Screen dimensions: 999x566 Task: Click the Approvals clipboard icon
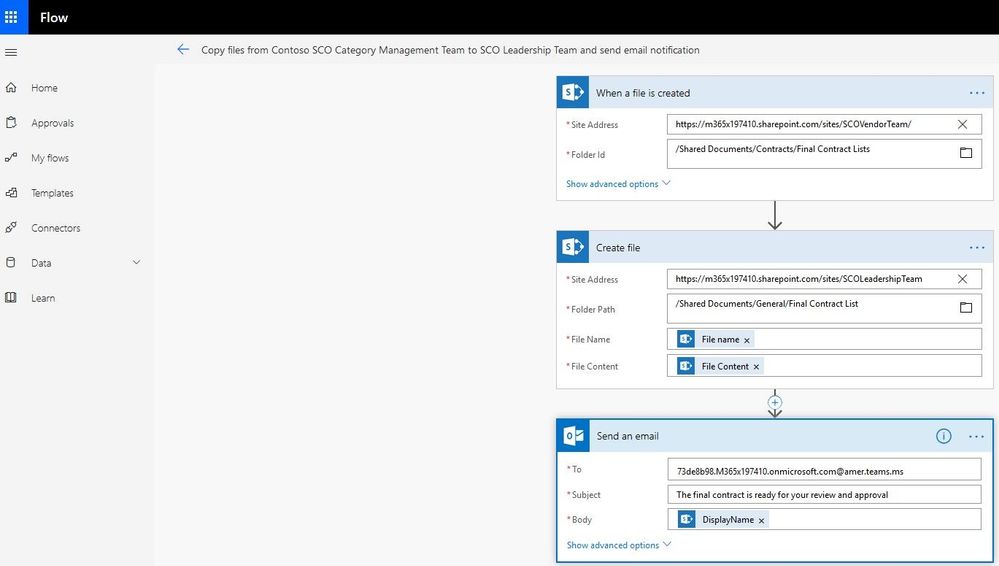click(11, 122)
